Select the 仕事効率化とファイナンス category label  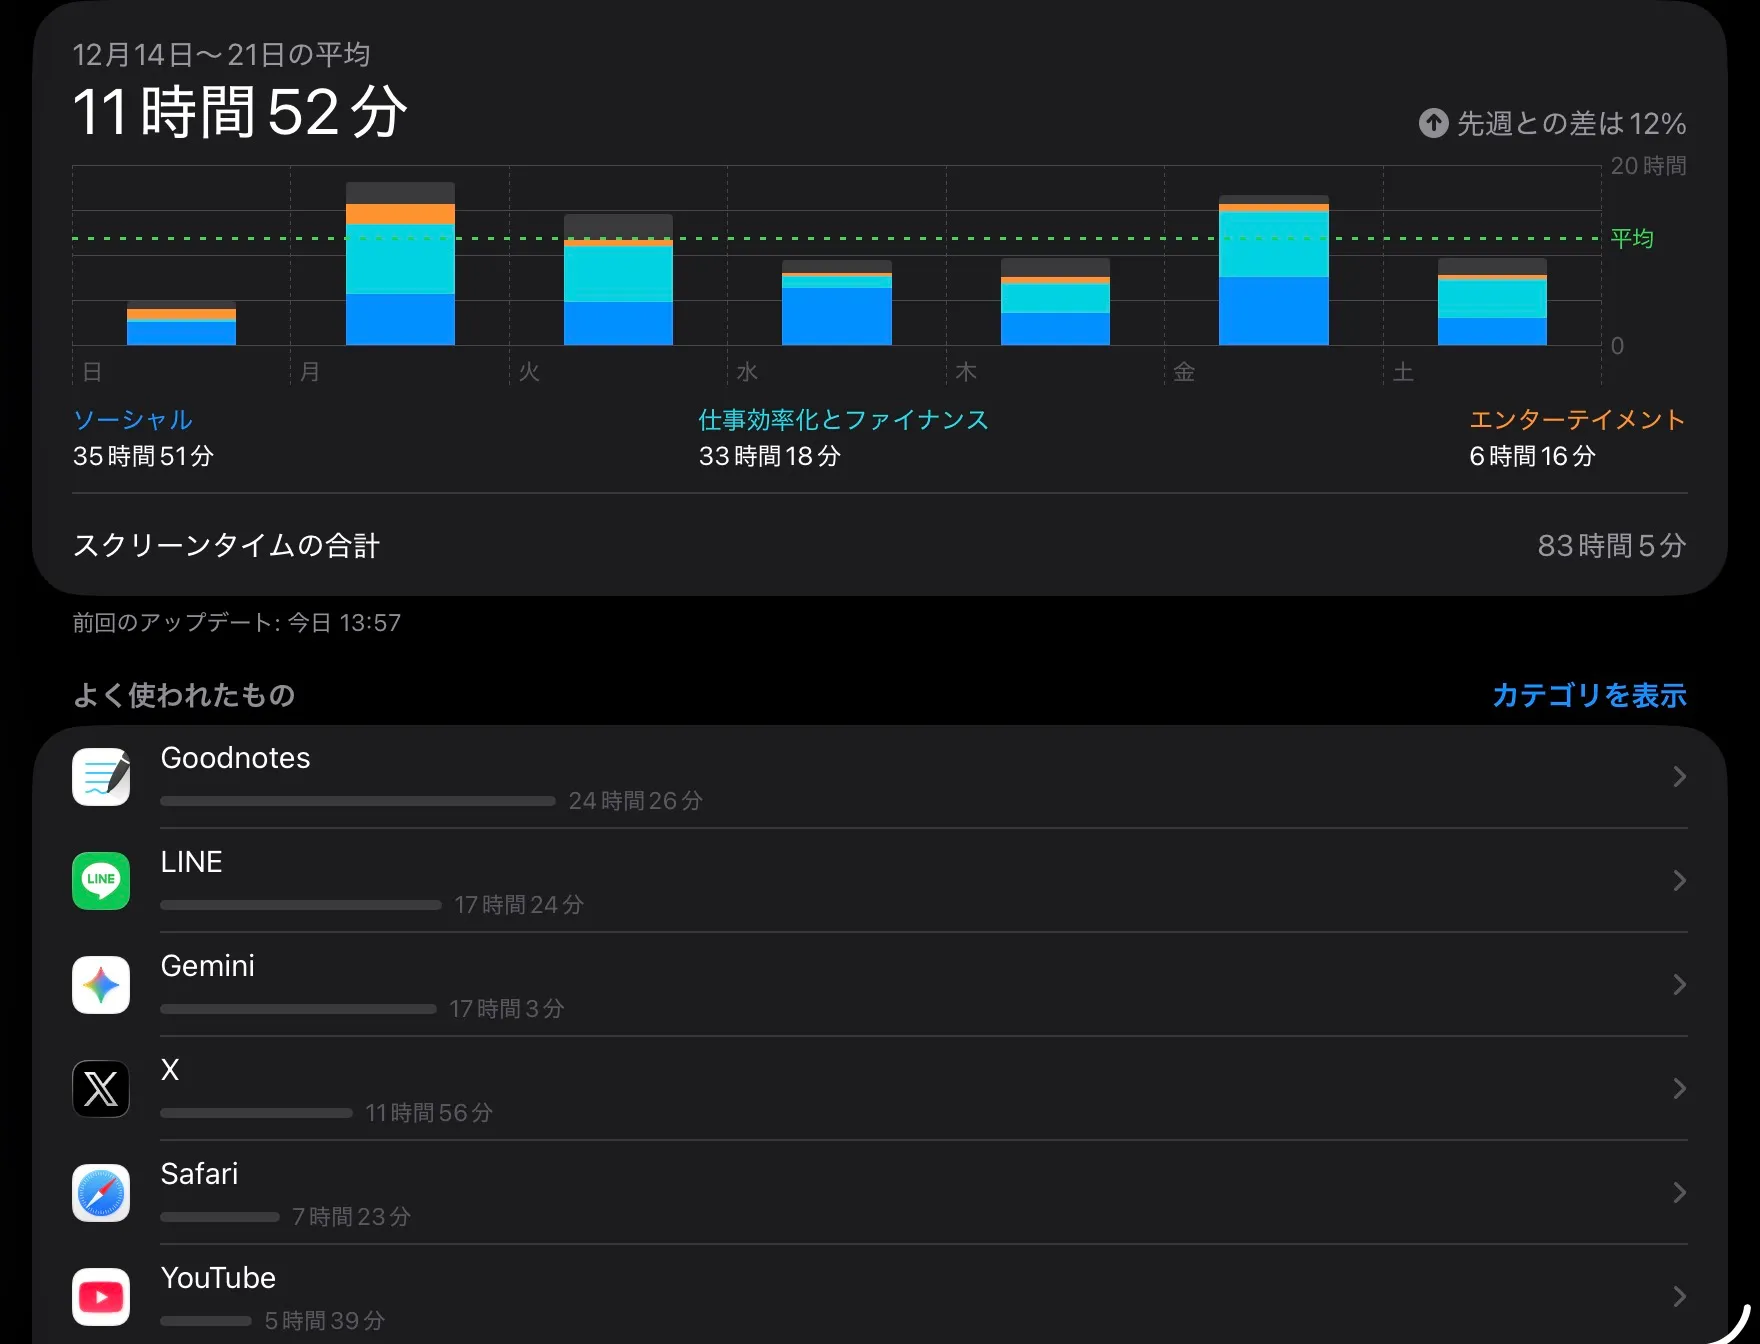[843, 420]
